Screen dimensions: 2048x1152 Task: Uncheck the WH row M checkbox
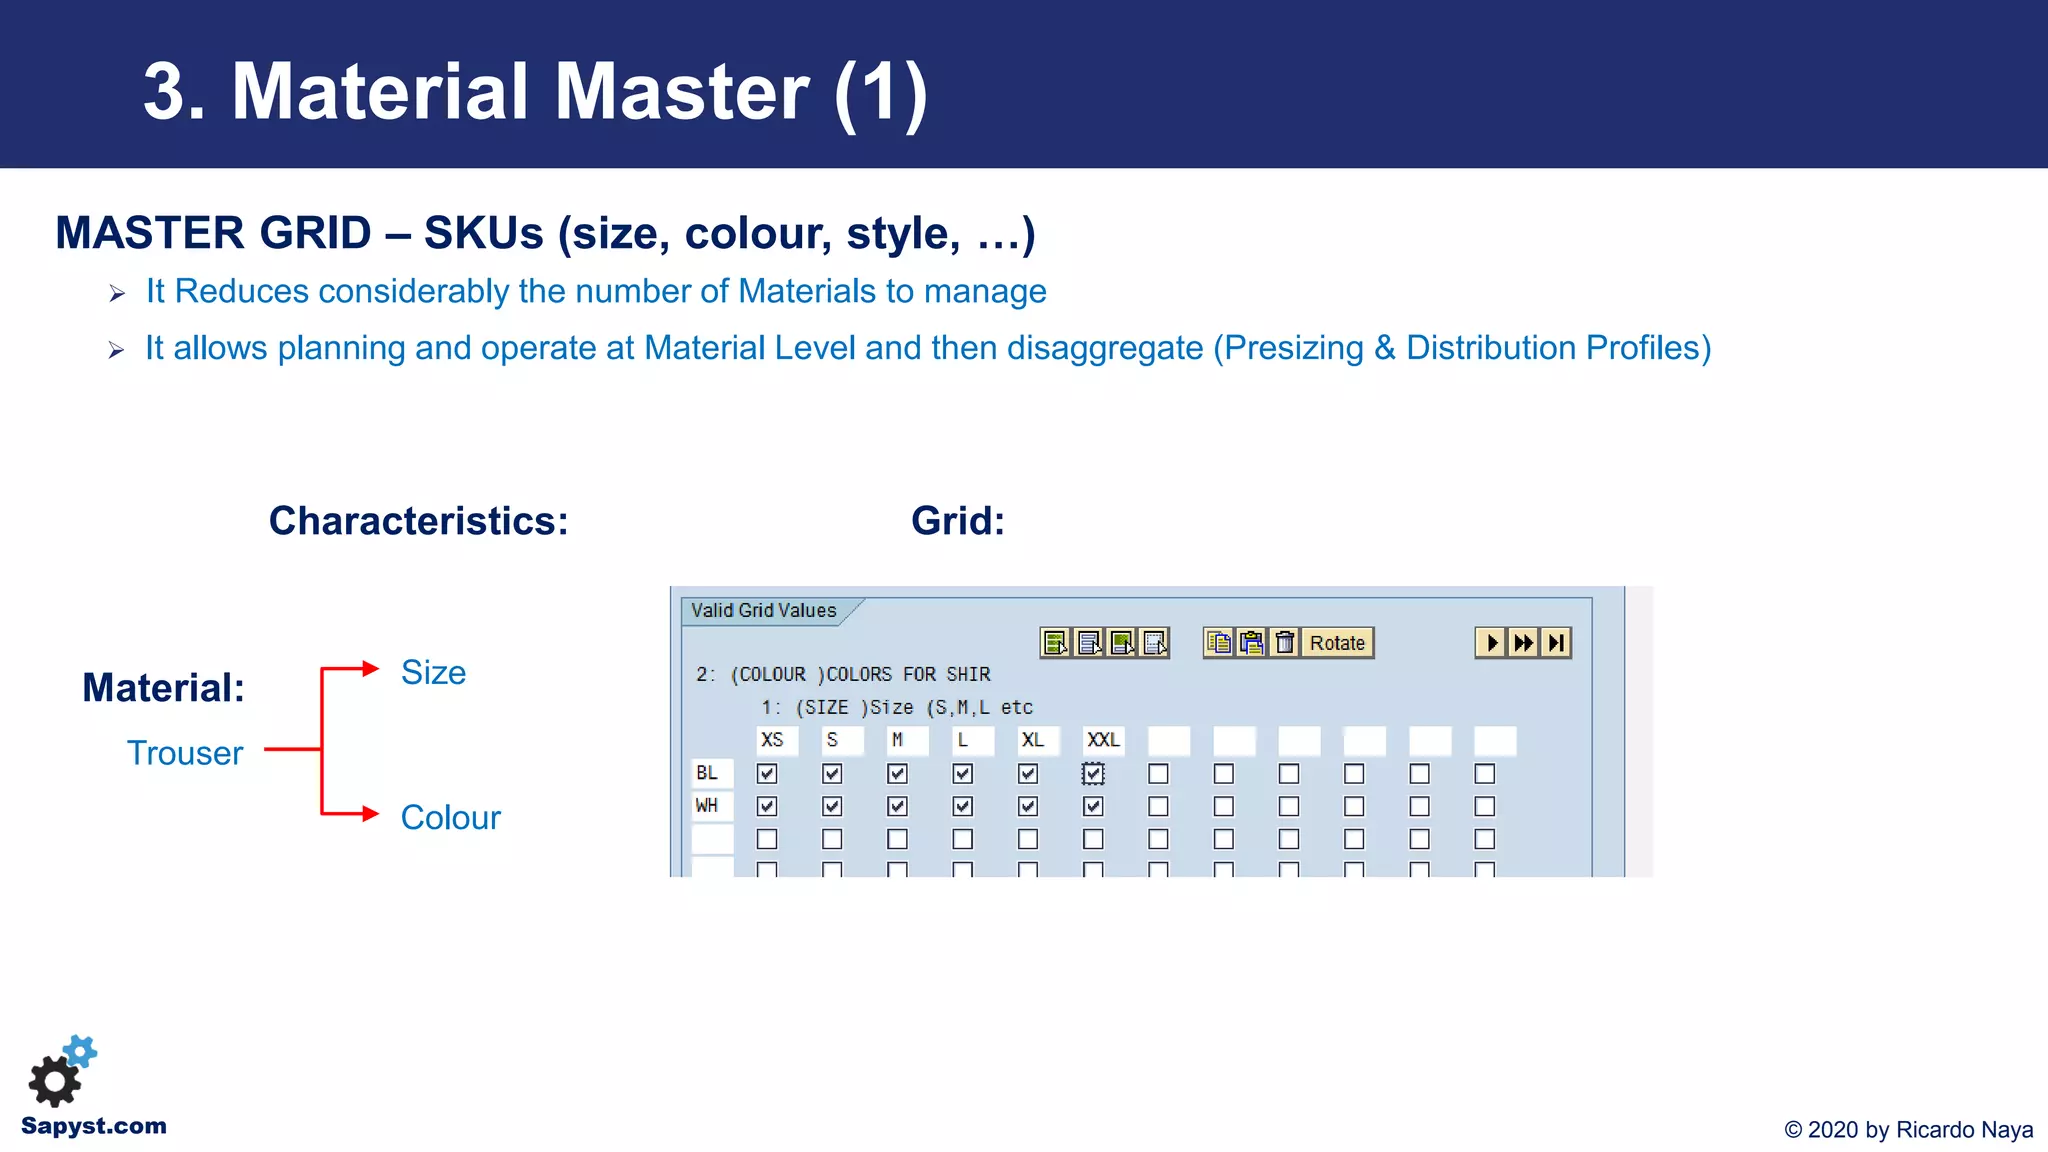(x=898, y=806)
